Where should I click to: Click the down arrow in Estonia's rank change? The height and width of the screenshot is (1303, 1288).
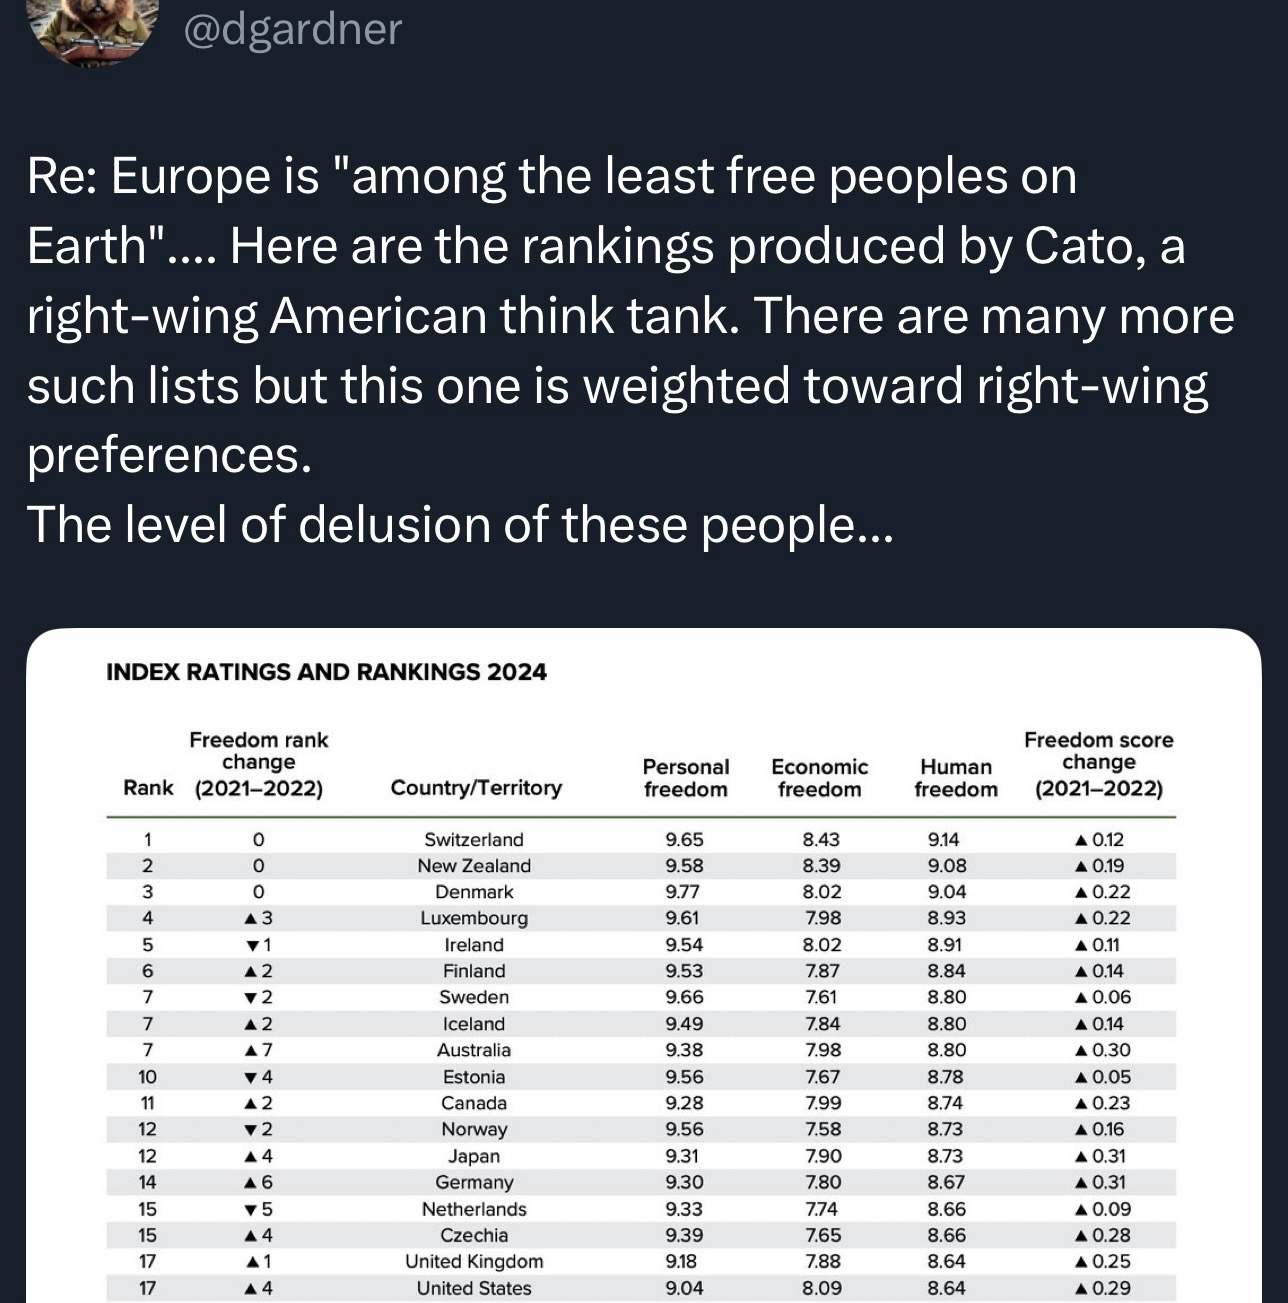[250, 1078]
